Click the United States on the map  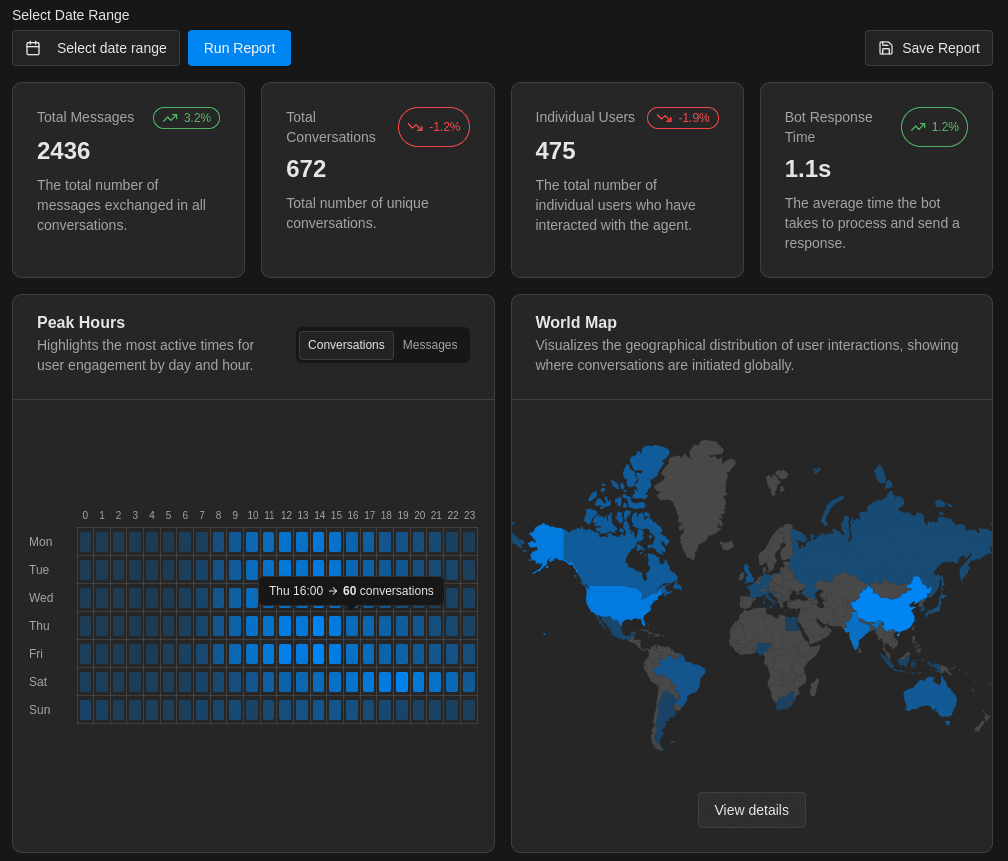(x=622, y=602)
